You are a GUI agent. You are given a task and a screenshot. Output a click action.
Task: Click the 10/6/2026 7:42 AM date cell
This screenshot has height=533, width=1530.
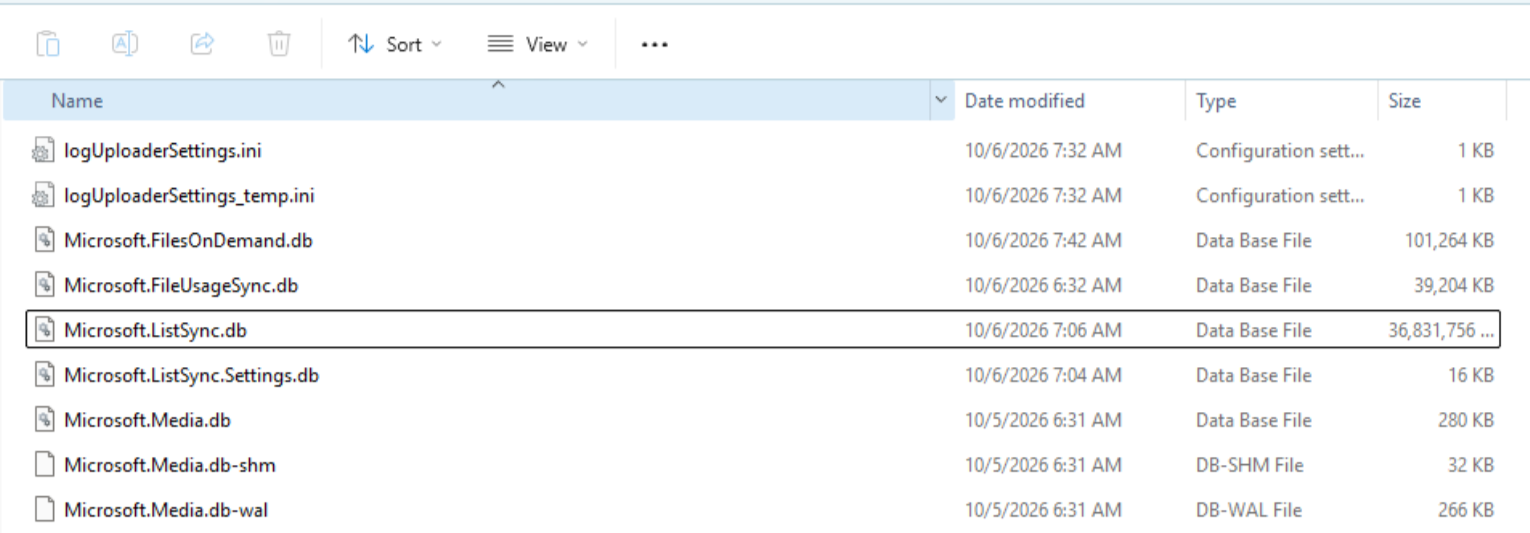tap(1043, 241)
